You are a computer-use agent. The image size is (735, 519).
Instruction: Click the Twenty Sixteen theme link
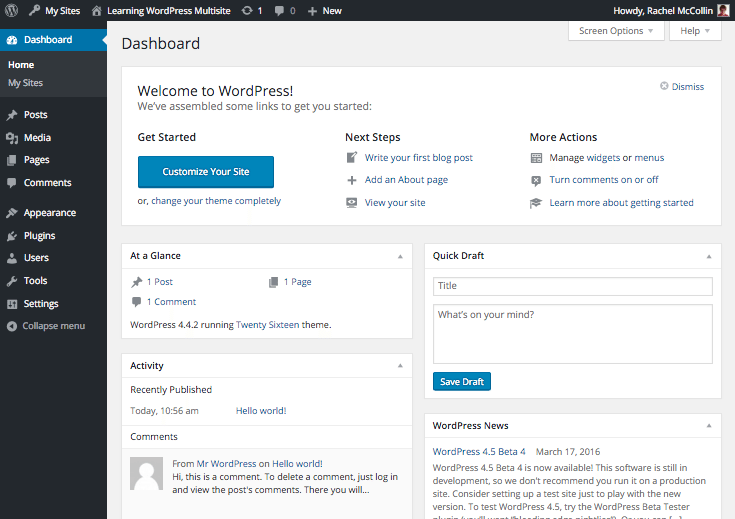pyautogui.click(x=267, y=325)
